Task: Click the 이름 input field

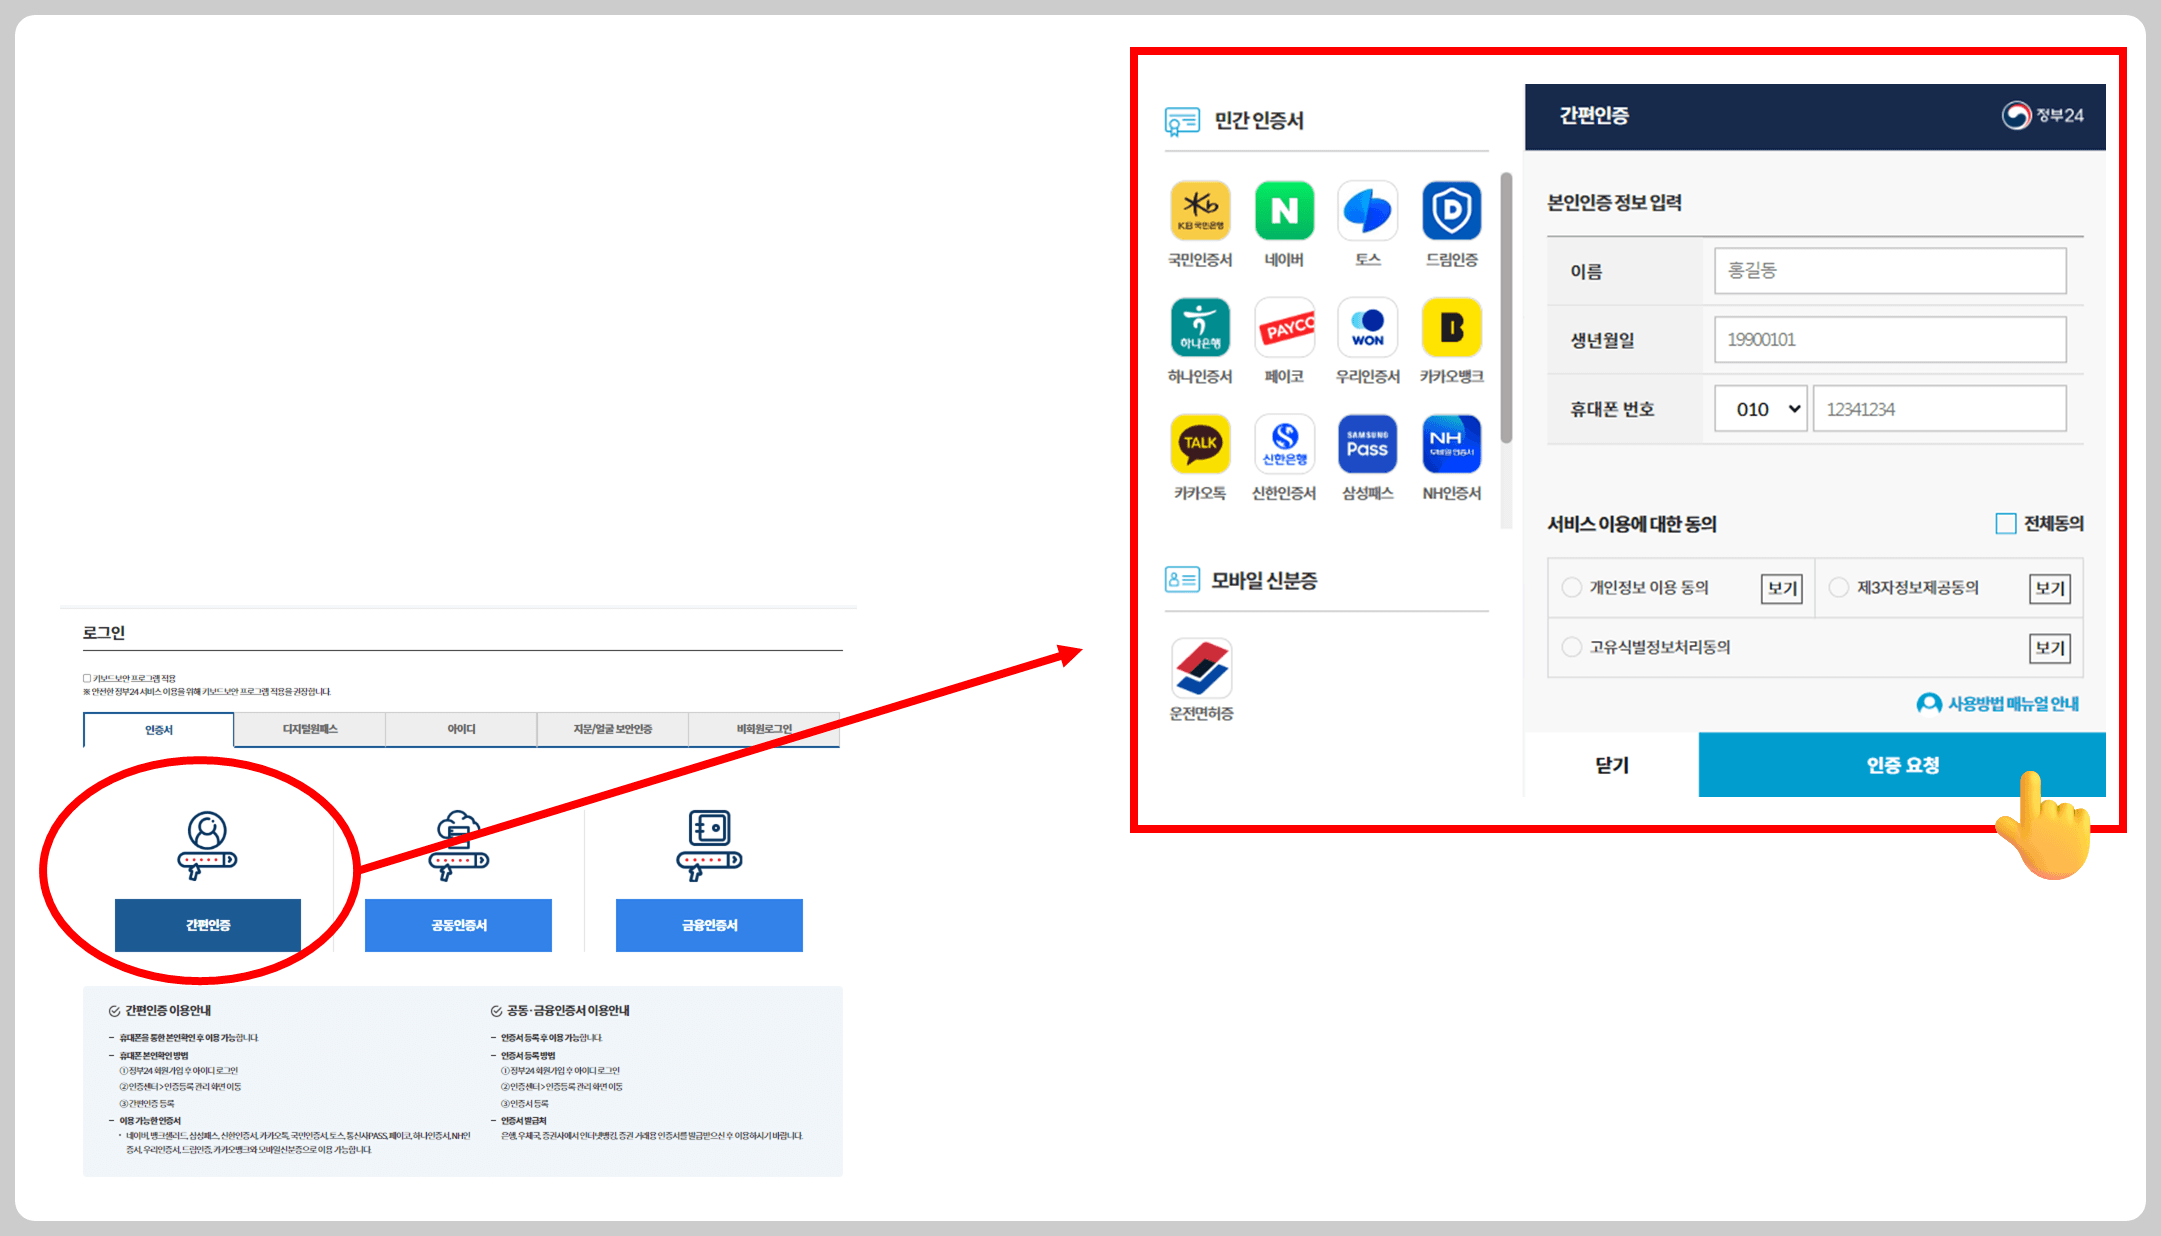Action: (1890, 271)
